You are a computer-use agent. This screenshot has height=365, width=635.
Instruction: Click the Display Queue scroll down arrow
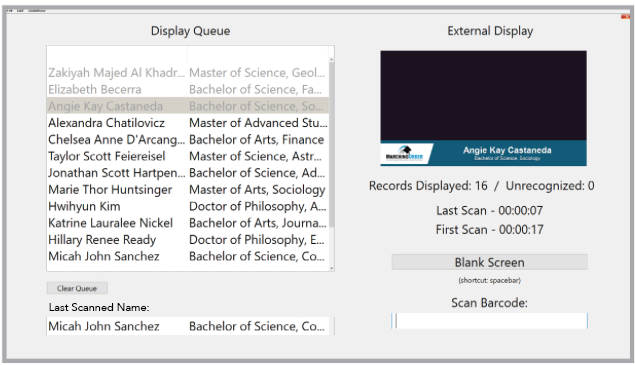[x=332, y=268]
